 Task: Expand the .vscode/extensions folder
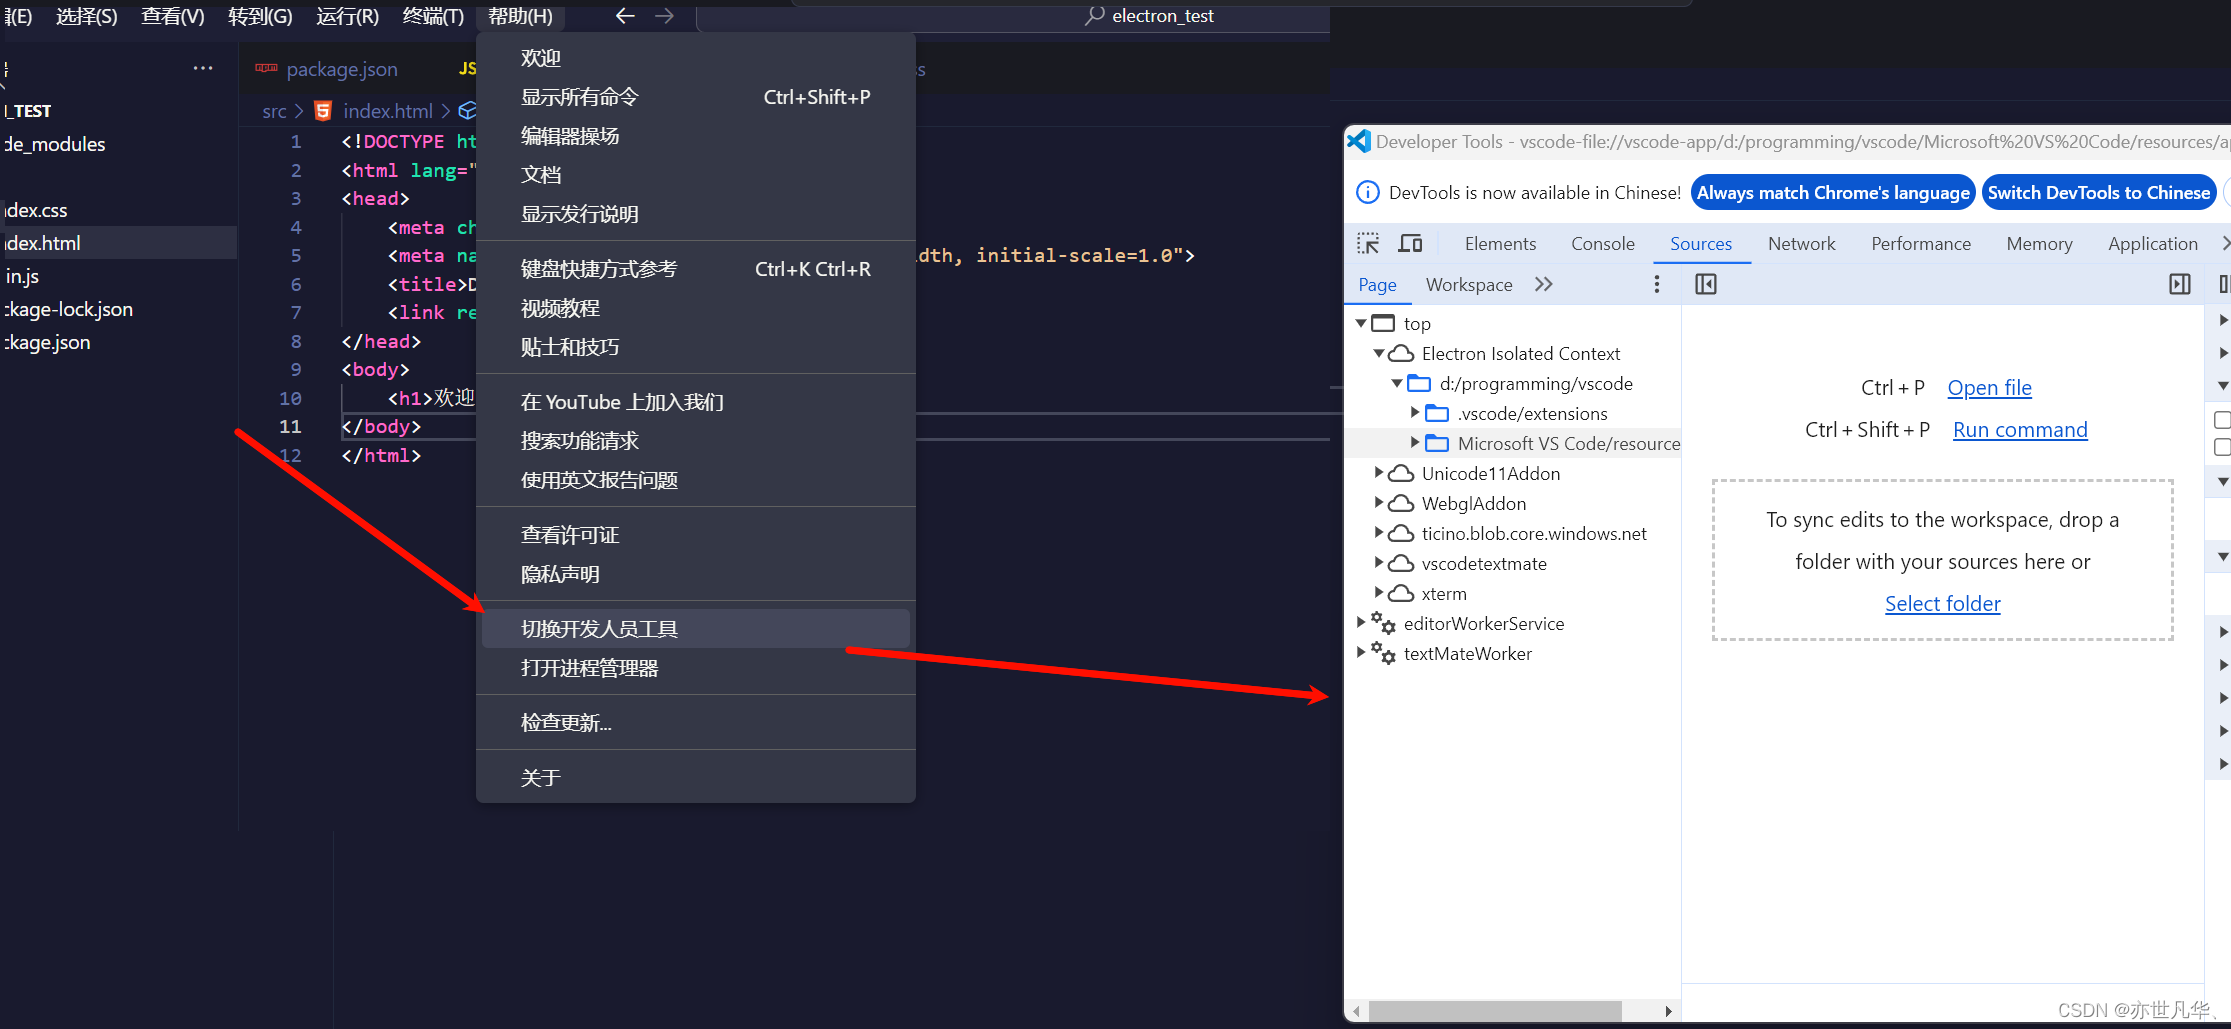(x=1415, y=412)
